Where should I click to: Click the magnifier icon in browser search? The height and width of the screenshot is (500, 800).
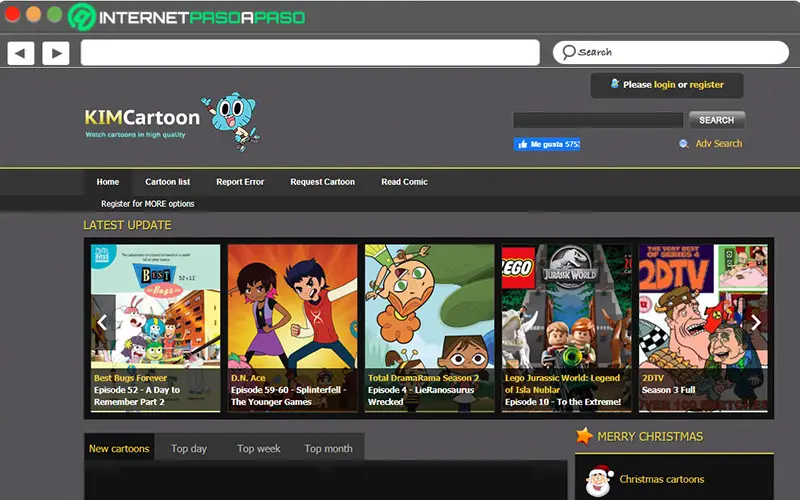coord(568,52)
